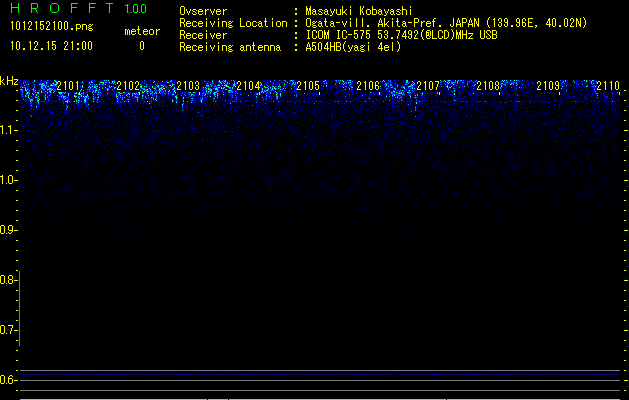Click the meteor count value 0

pos(142,46)
